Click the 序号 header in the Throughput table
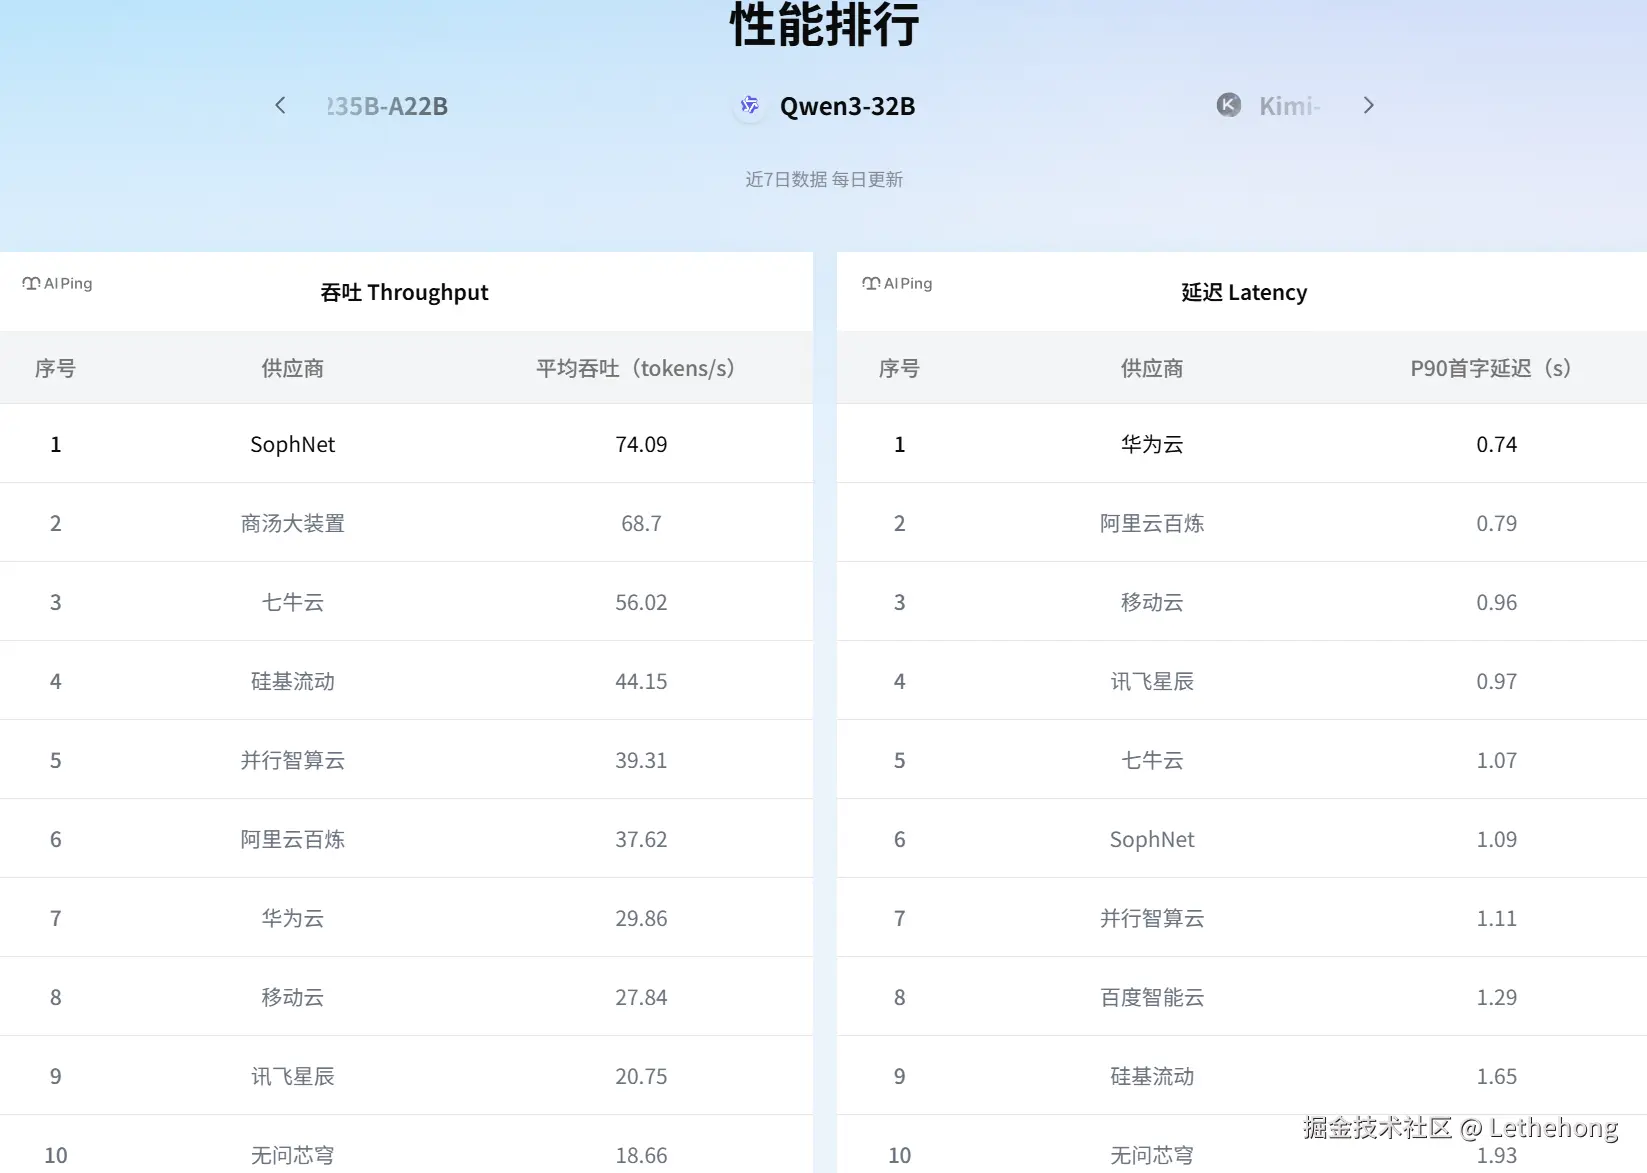 click(x=55, y=368)
